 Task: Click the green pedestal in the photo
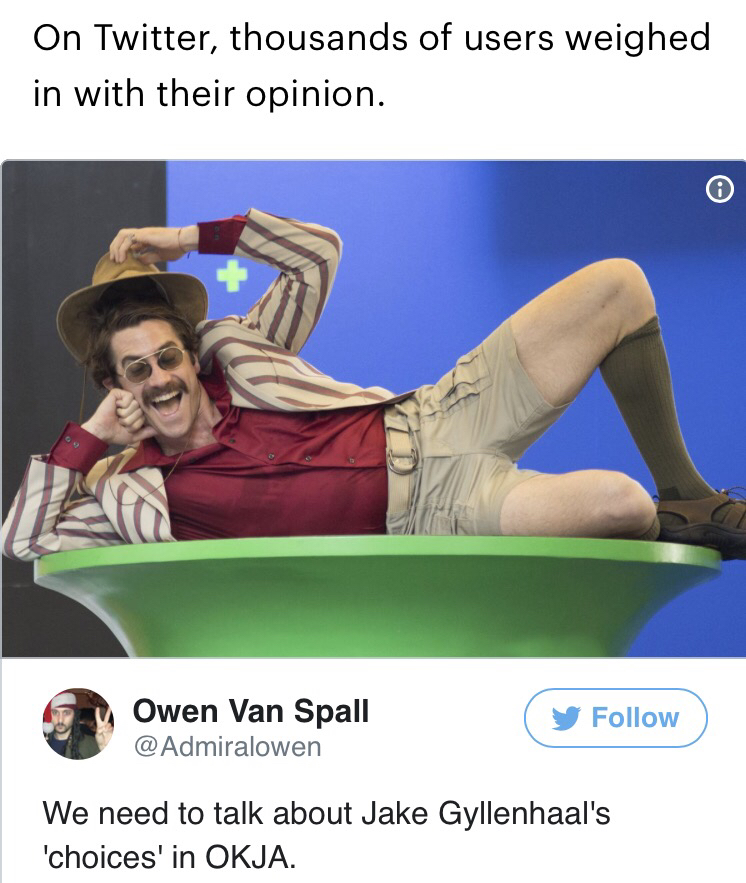point(377,597)
